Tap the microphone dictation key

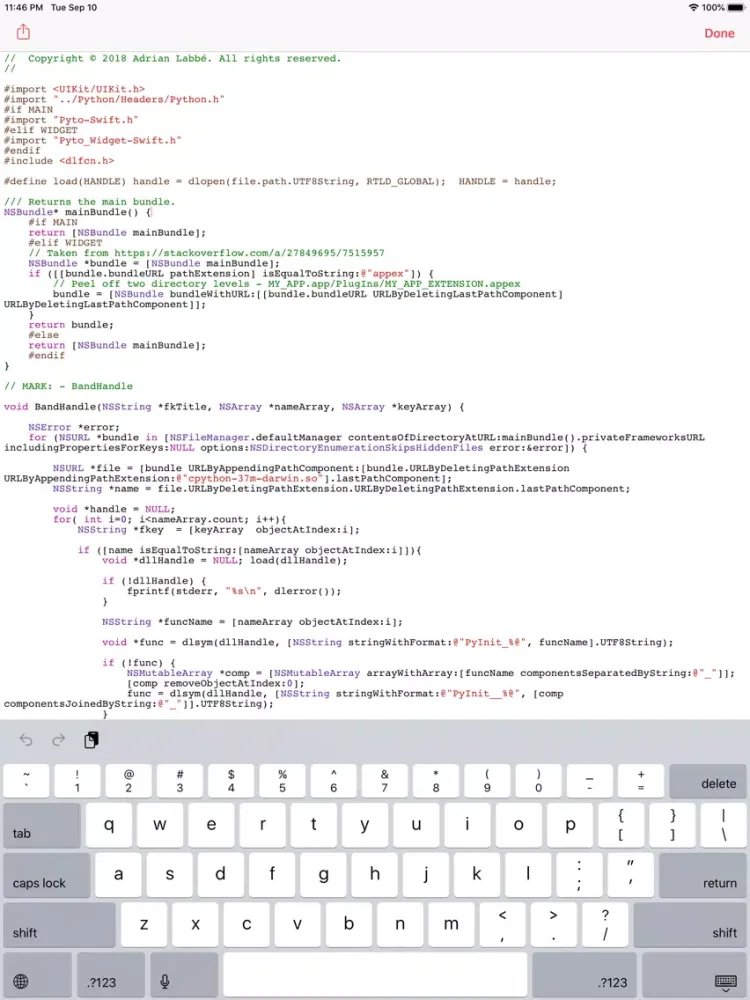pyautogui.click(x=164, y=981)
